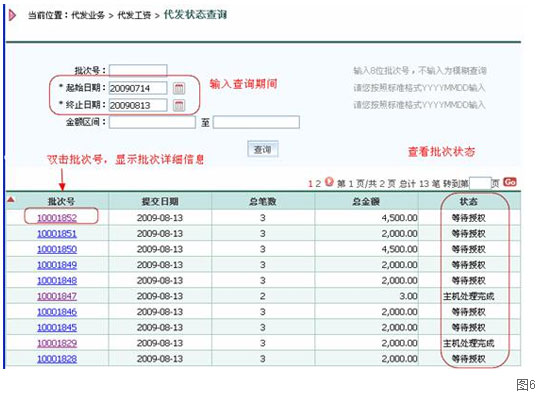Open batch number 10001847 link
The width and height of the screenshot is (538, 395).
tap(57, 296)
